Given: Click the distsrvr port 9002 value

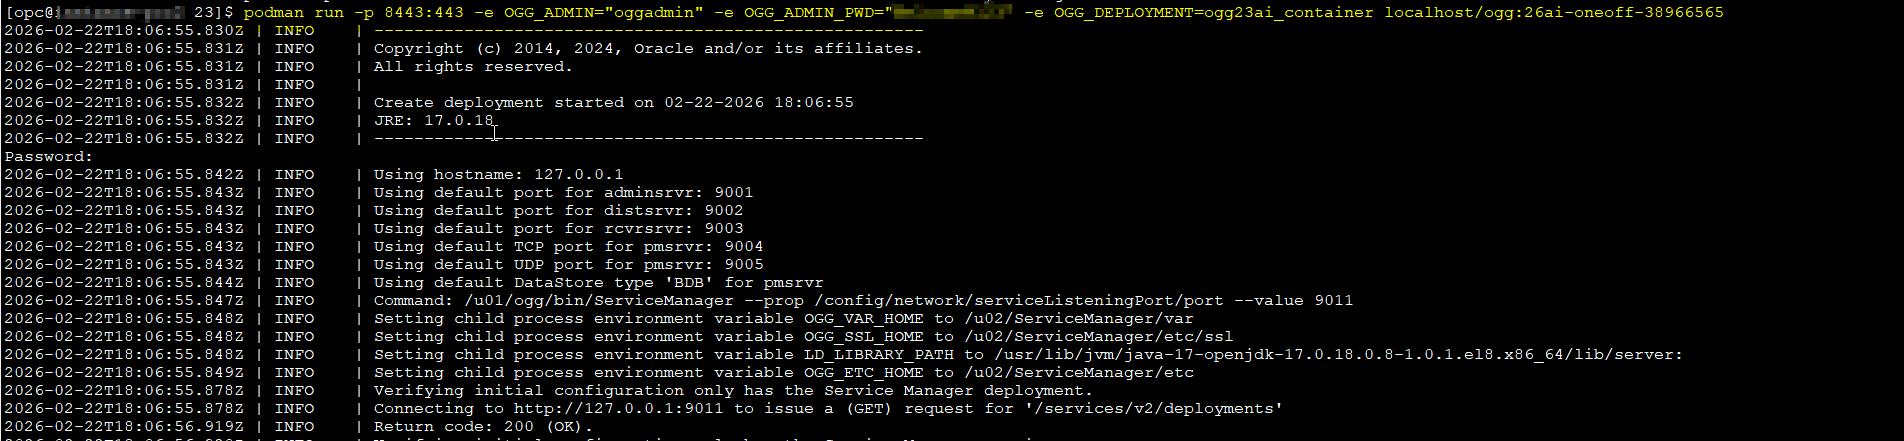Looking at the screenshot, I should pos(723,210).
